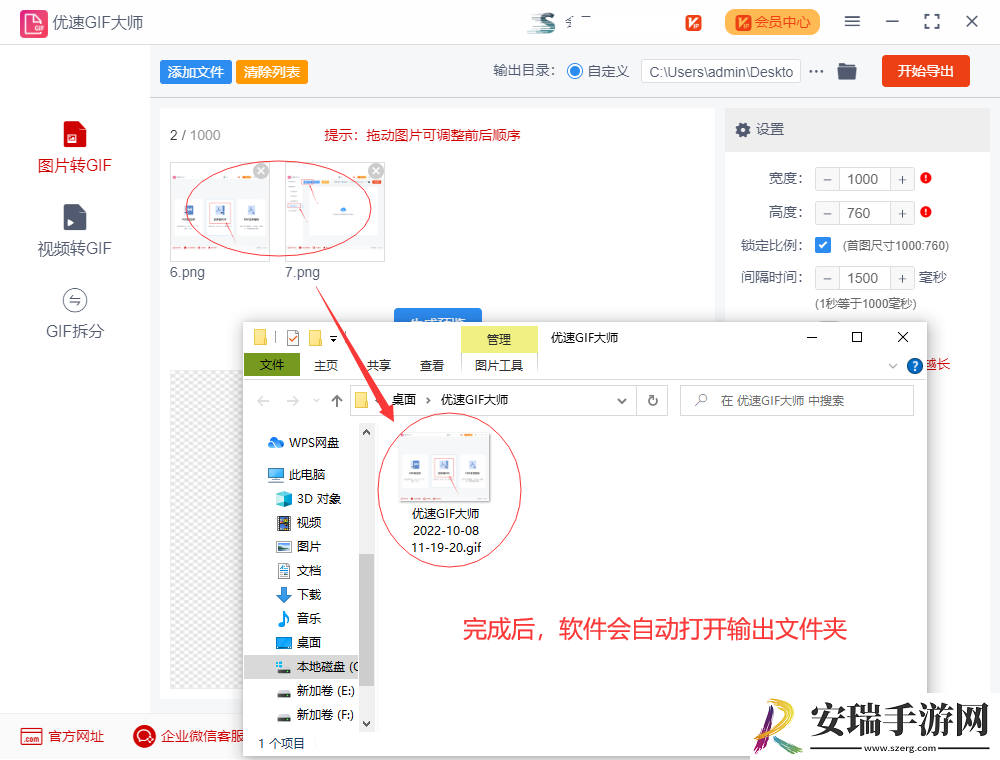Select the 6.png image thumbnail
This screenshot has height=760, width=1000.
219,212
